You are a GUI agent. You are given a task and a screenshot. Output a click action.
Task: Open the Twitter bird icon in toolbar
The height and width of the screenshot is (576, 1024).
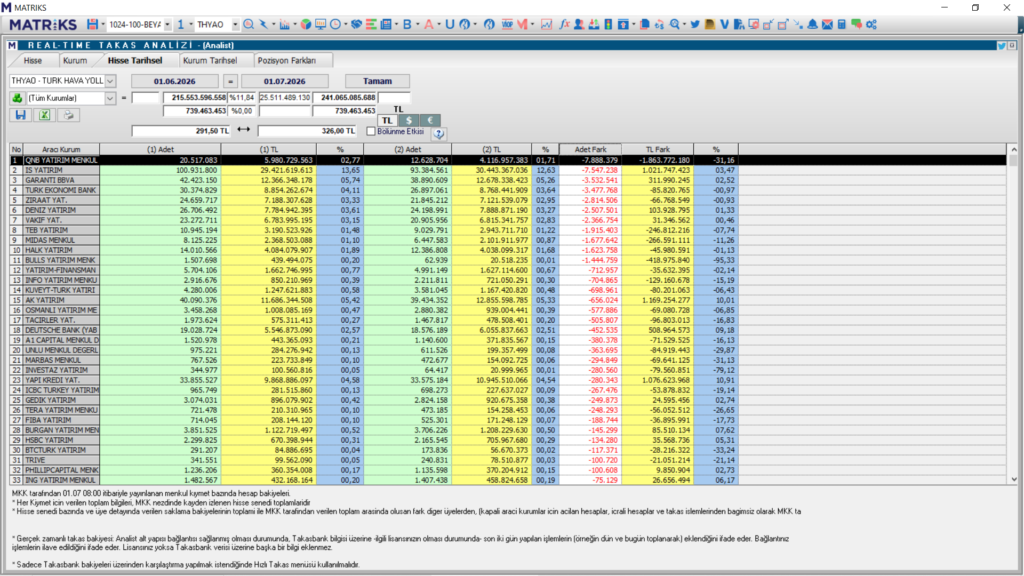pos(694,24)
